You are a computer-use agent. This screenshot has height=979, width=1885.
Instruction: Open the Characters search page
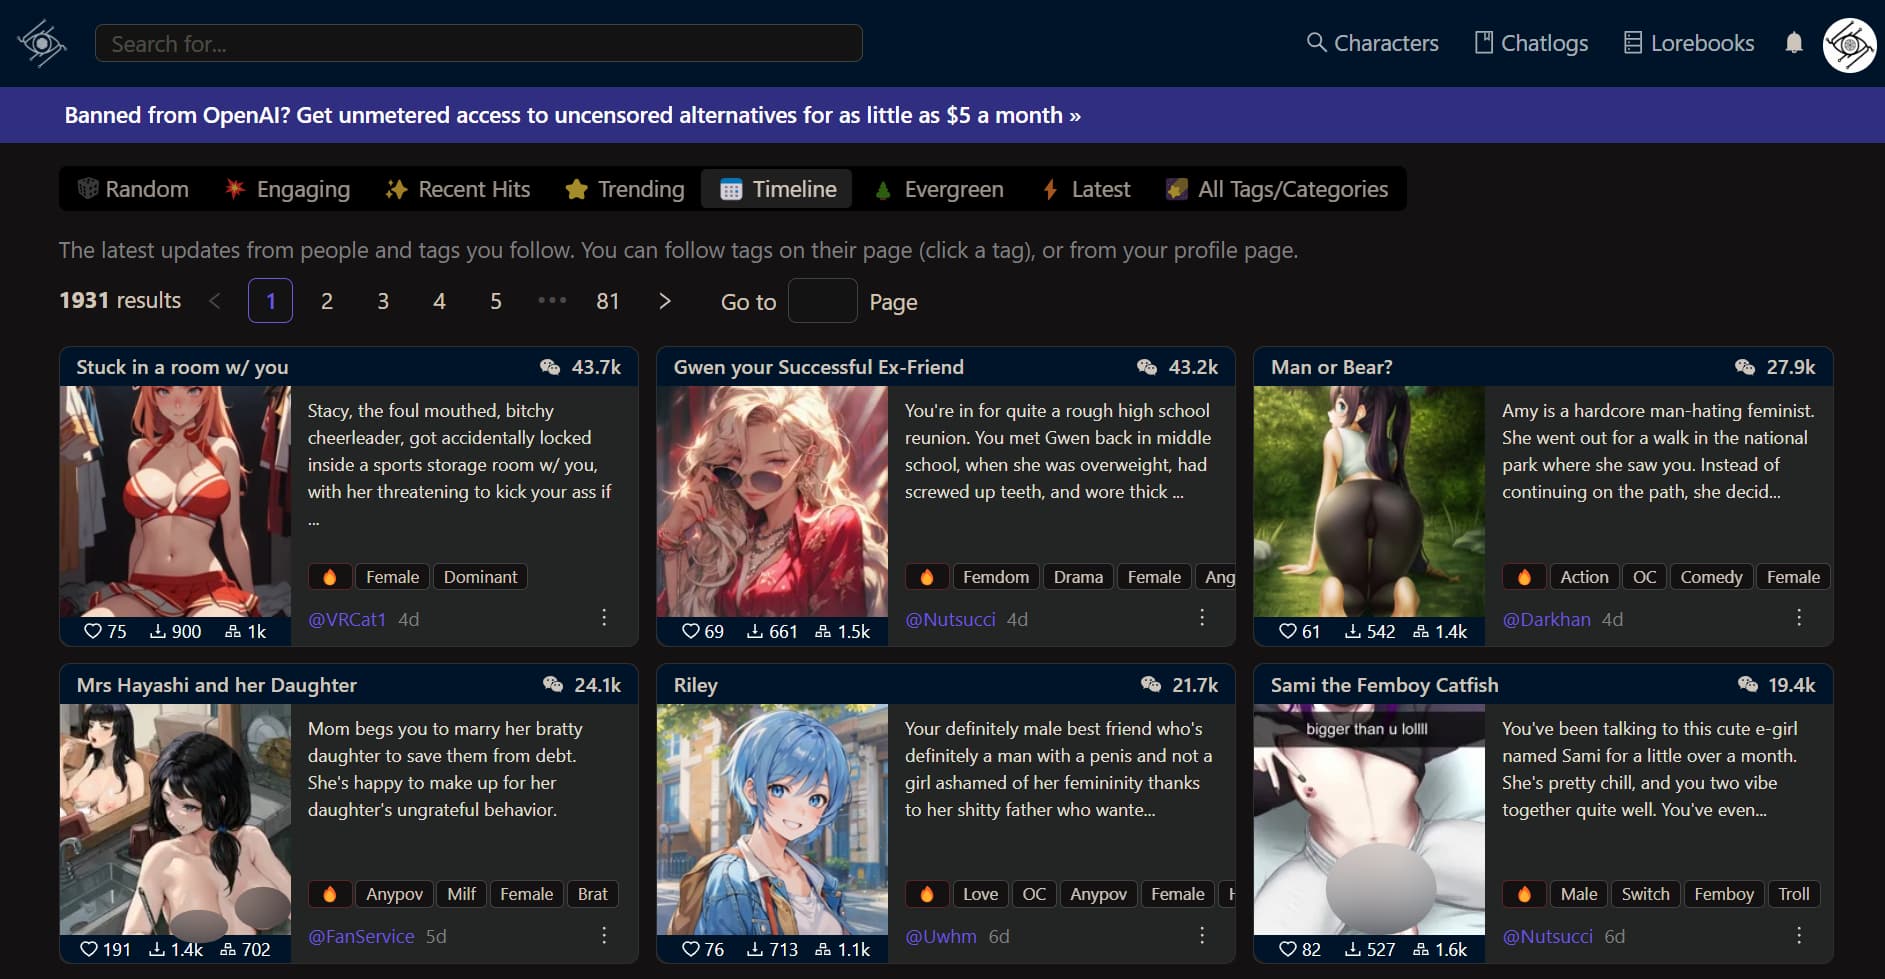tap(1372, 43)
